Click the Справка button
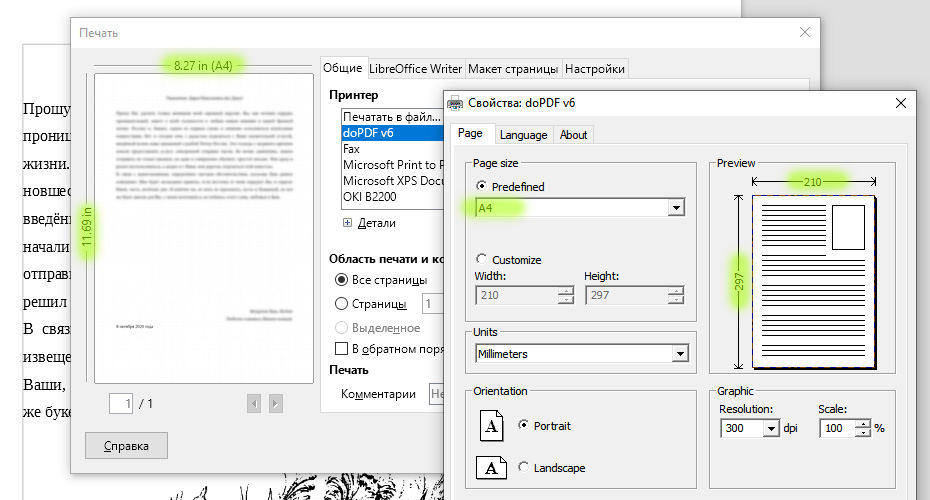The height and width of the screenshot is (500, 930). click(126, 445)
